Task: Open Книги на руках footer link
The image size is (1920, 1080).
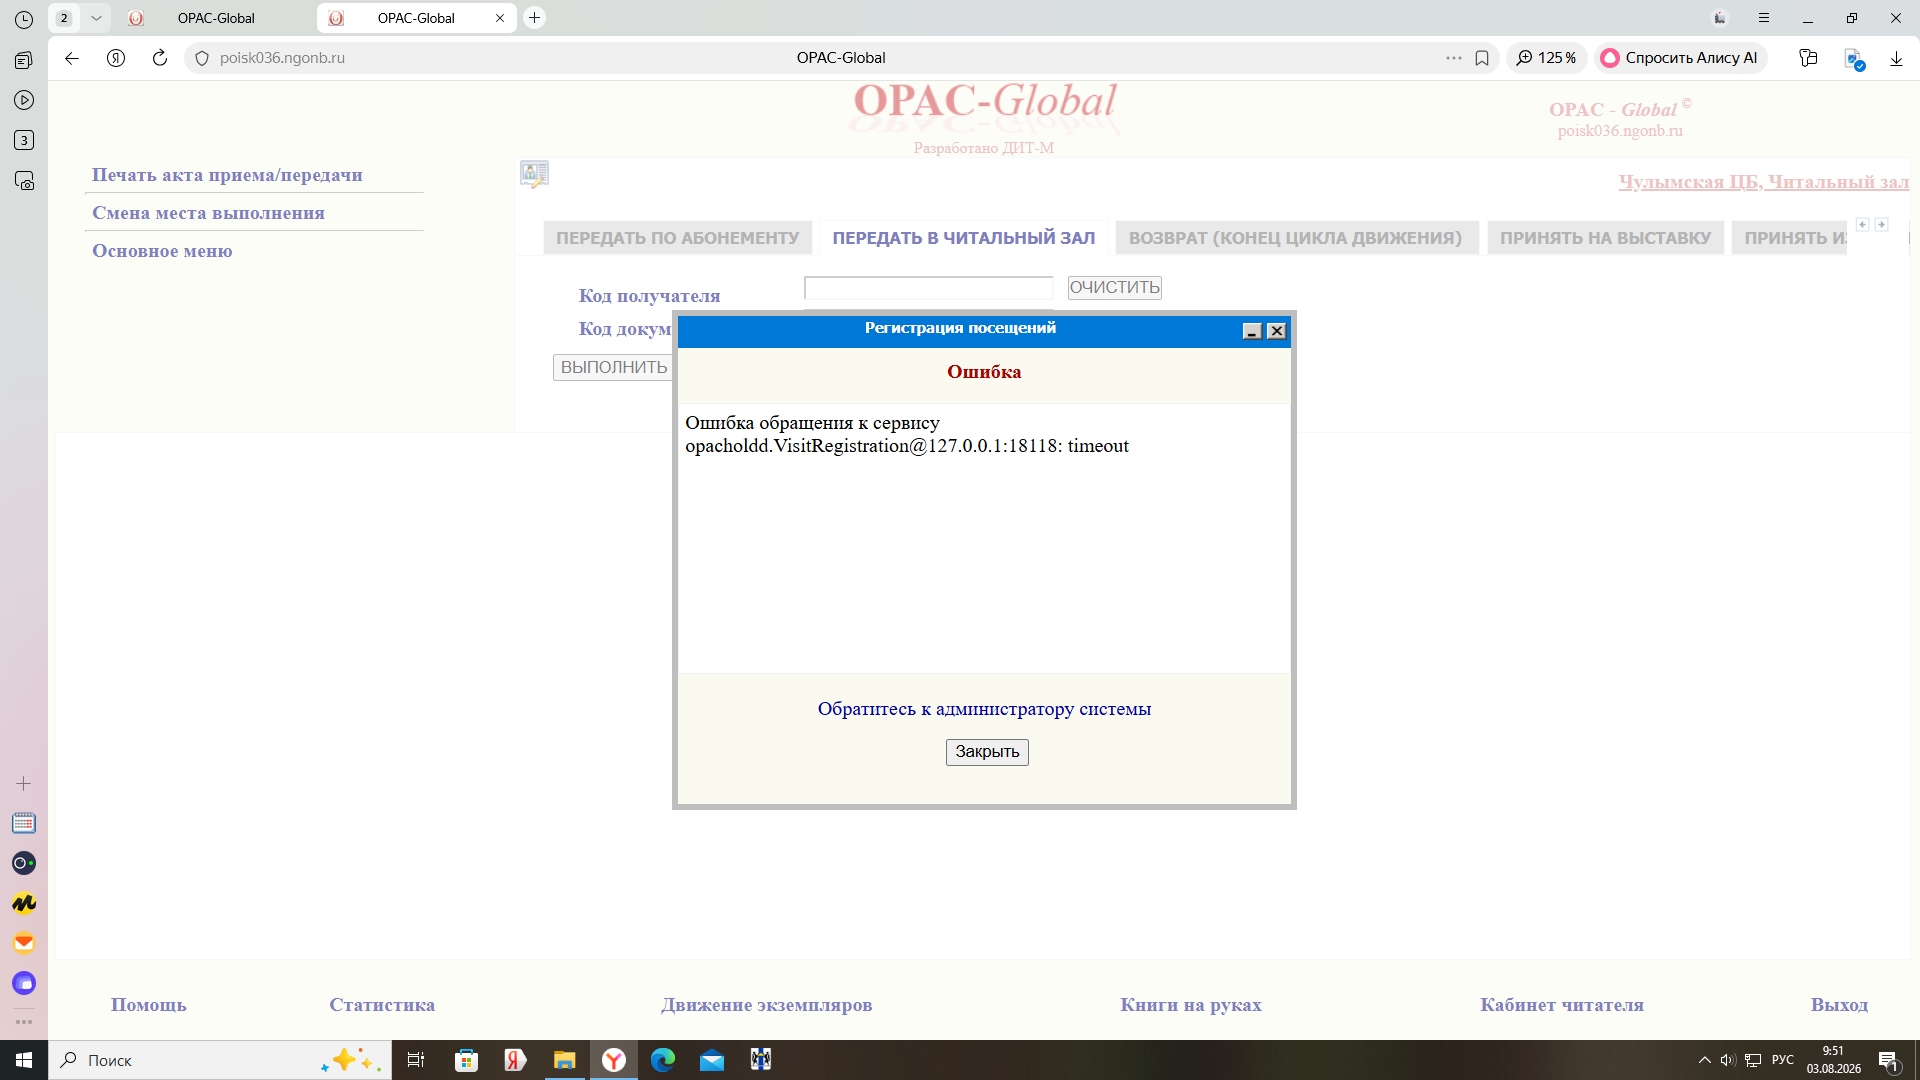Action: (1191, 1005)
